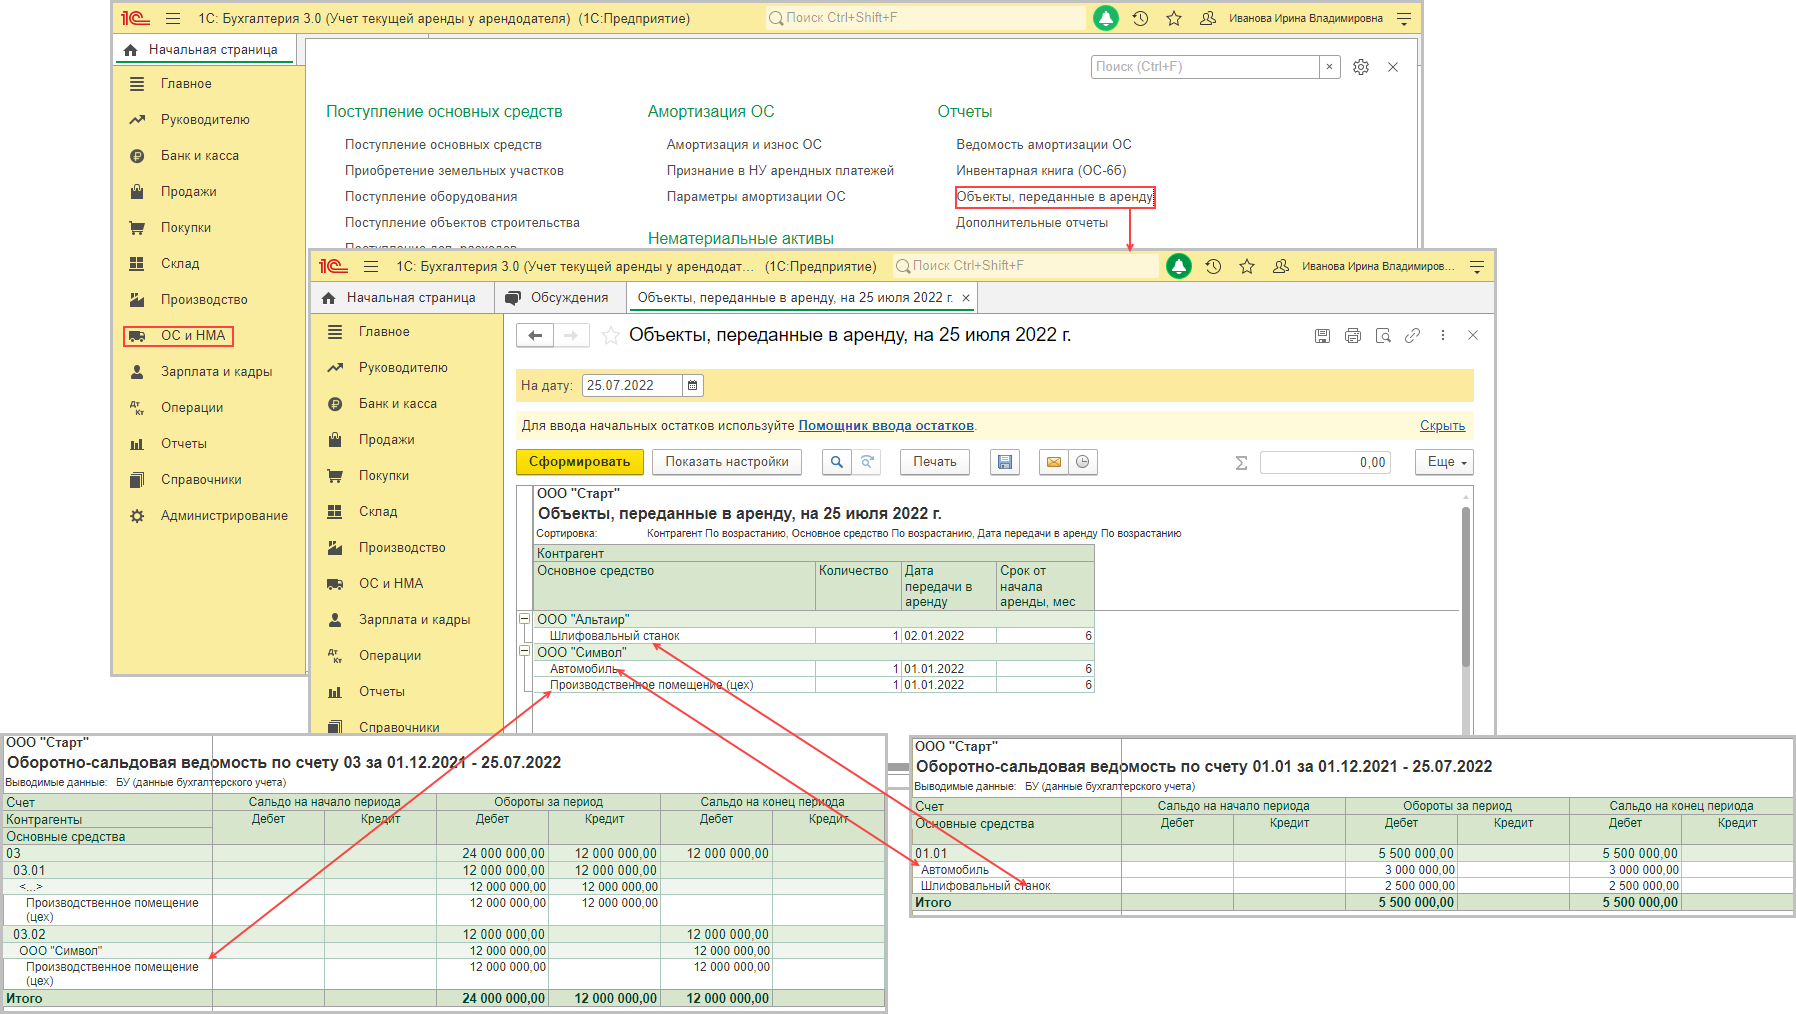This screenshot has height=1014, width=1796.
Task: Click green notification bell in front window
Action: 1179,266
